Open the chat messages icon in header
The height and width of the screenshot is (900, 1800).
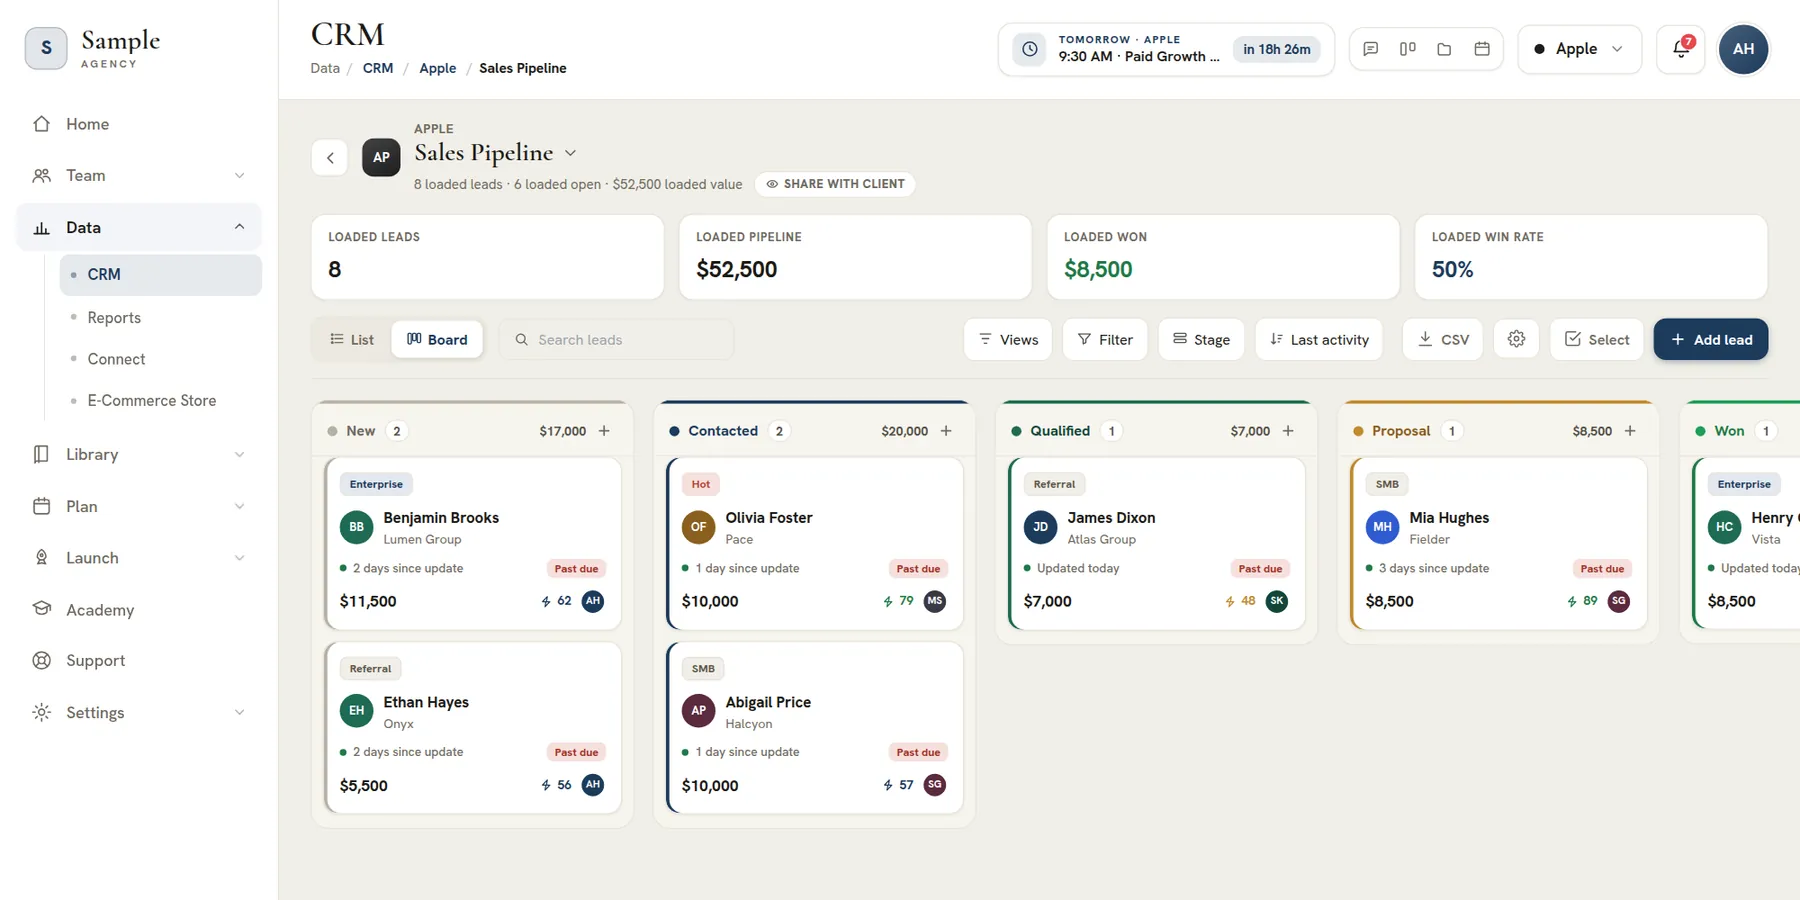pos(1371,49)
